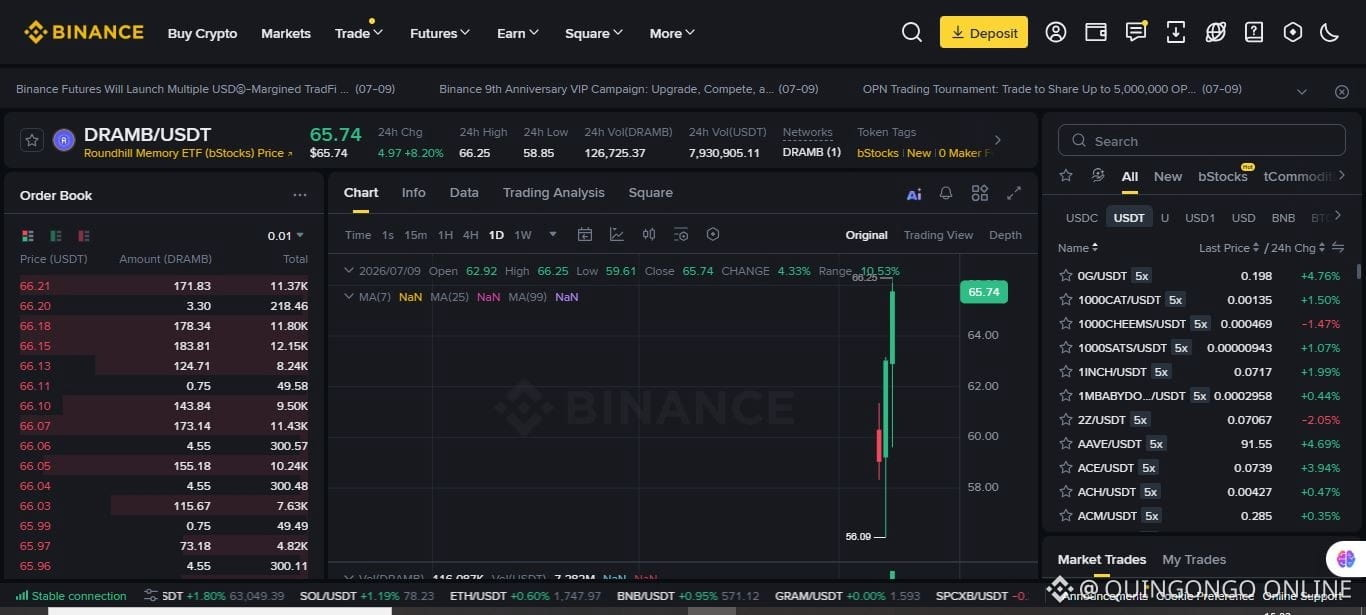This screenshot has width=1366, height=615.
Task: Open the chart layout grid icon
Action: (x=979, y=193)
